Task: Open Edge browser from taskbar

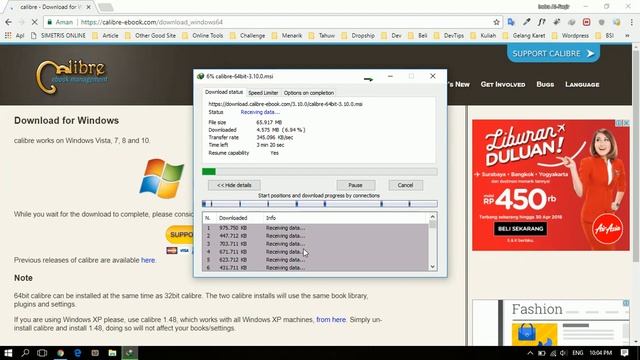Action: pyautogui.click(x=78, y=353)
